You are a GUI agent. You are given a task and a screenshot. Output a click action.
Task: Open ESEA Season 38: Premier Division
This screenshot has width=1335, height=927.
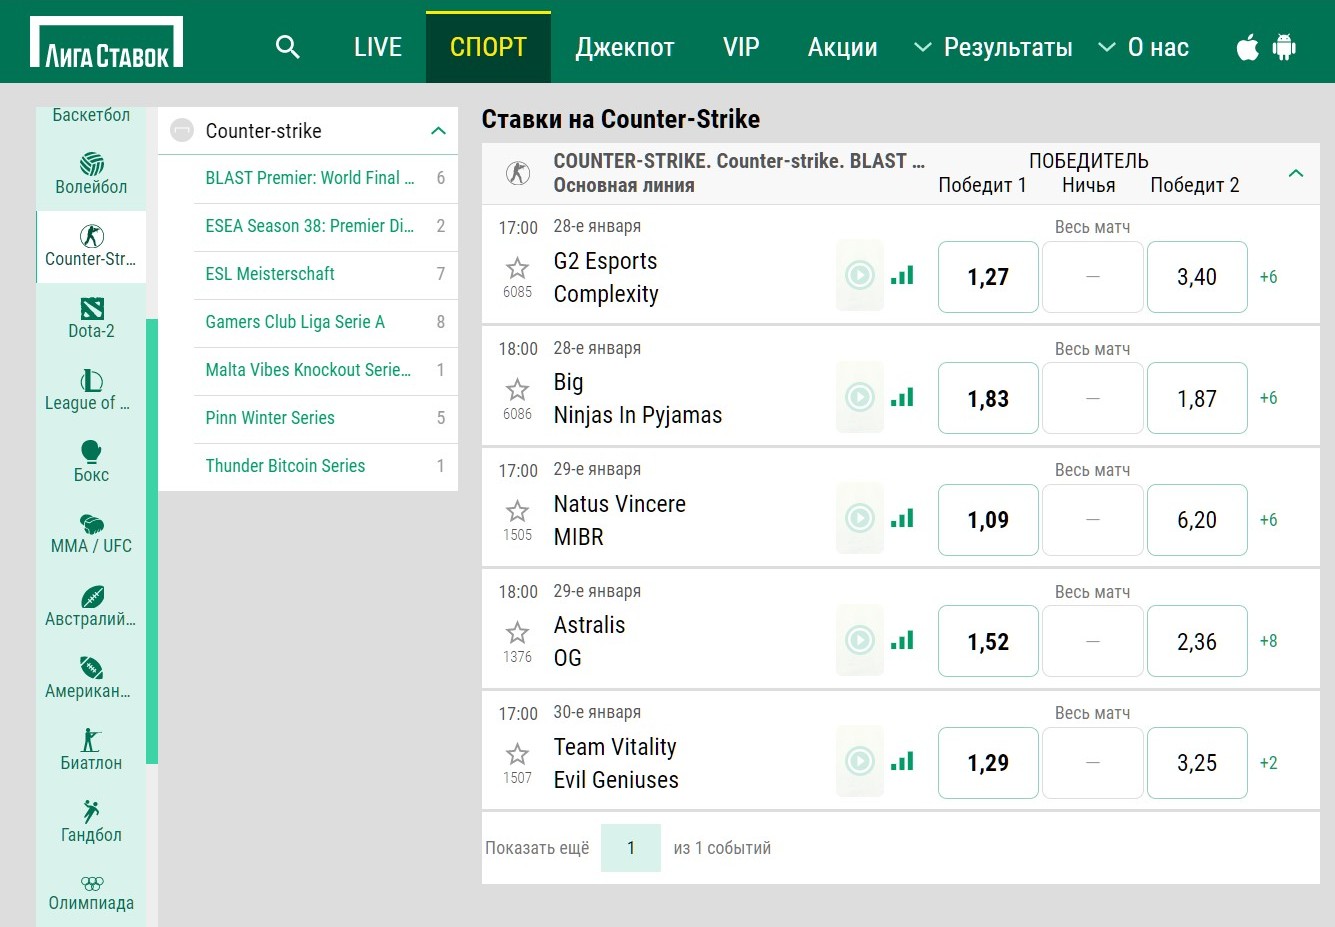pyautogui.click(x=326, y=226)
